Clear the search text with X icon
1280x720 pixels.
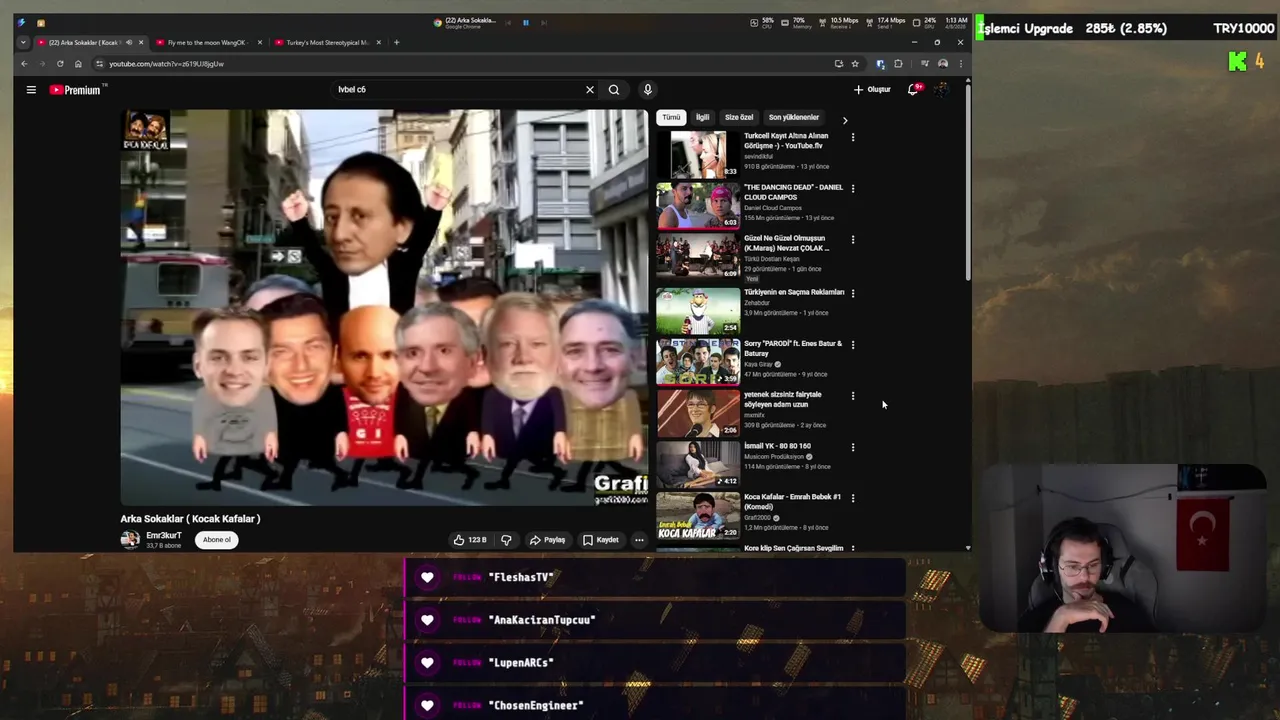(x=590, y=90)
